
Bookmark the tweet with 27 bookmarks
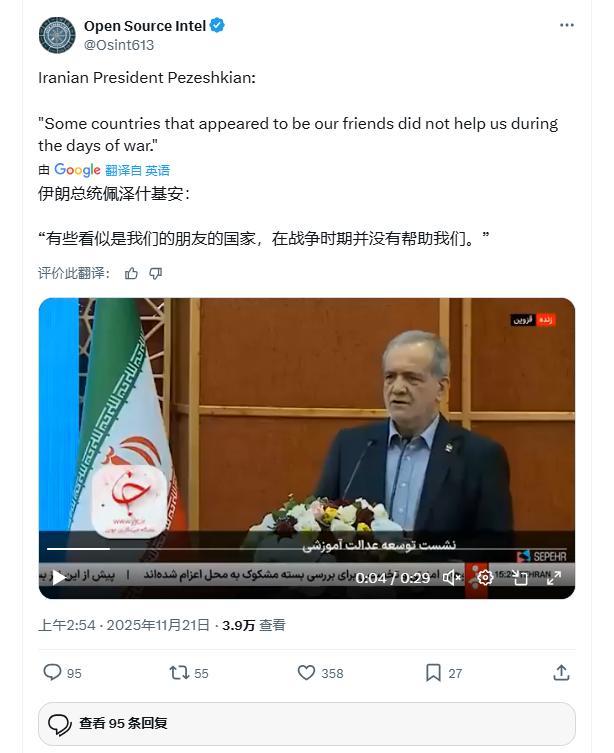(433, 672)
